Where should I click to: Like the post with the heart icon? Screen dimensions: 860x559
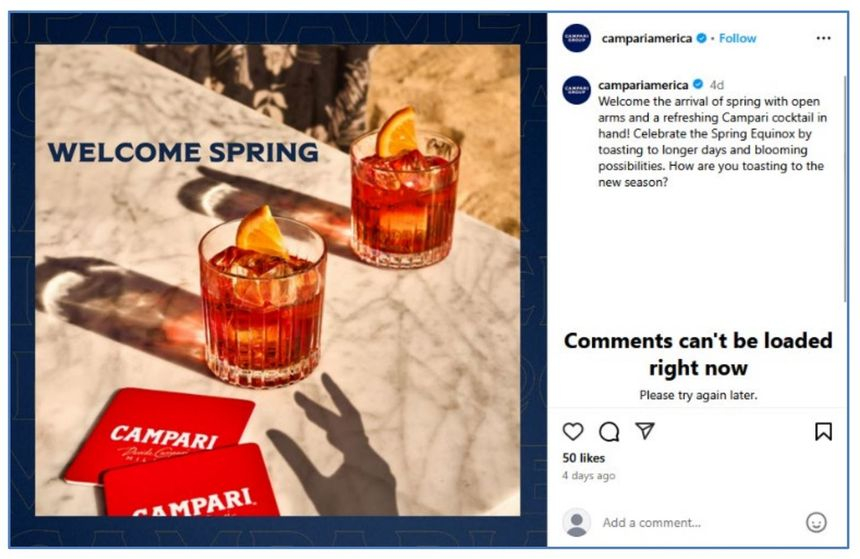point(573,432)
